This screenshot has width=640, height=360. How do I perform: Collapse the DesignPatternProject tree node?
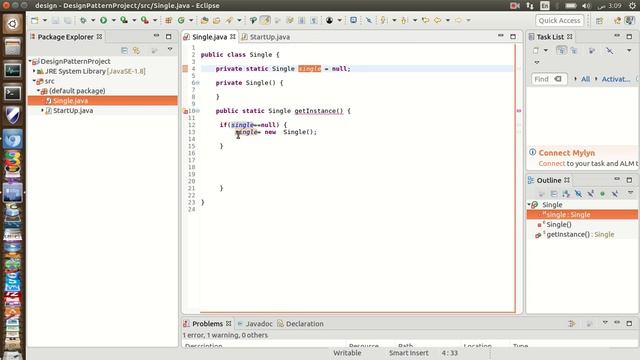(x=30, y=61)
